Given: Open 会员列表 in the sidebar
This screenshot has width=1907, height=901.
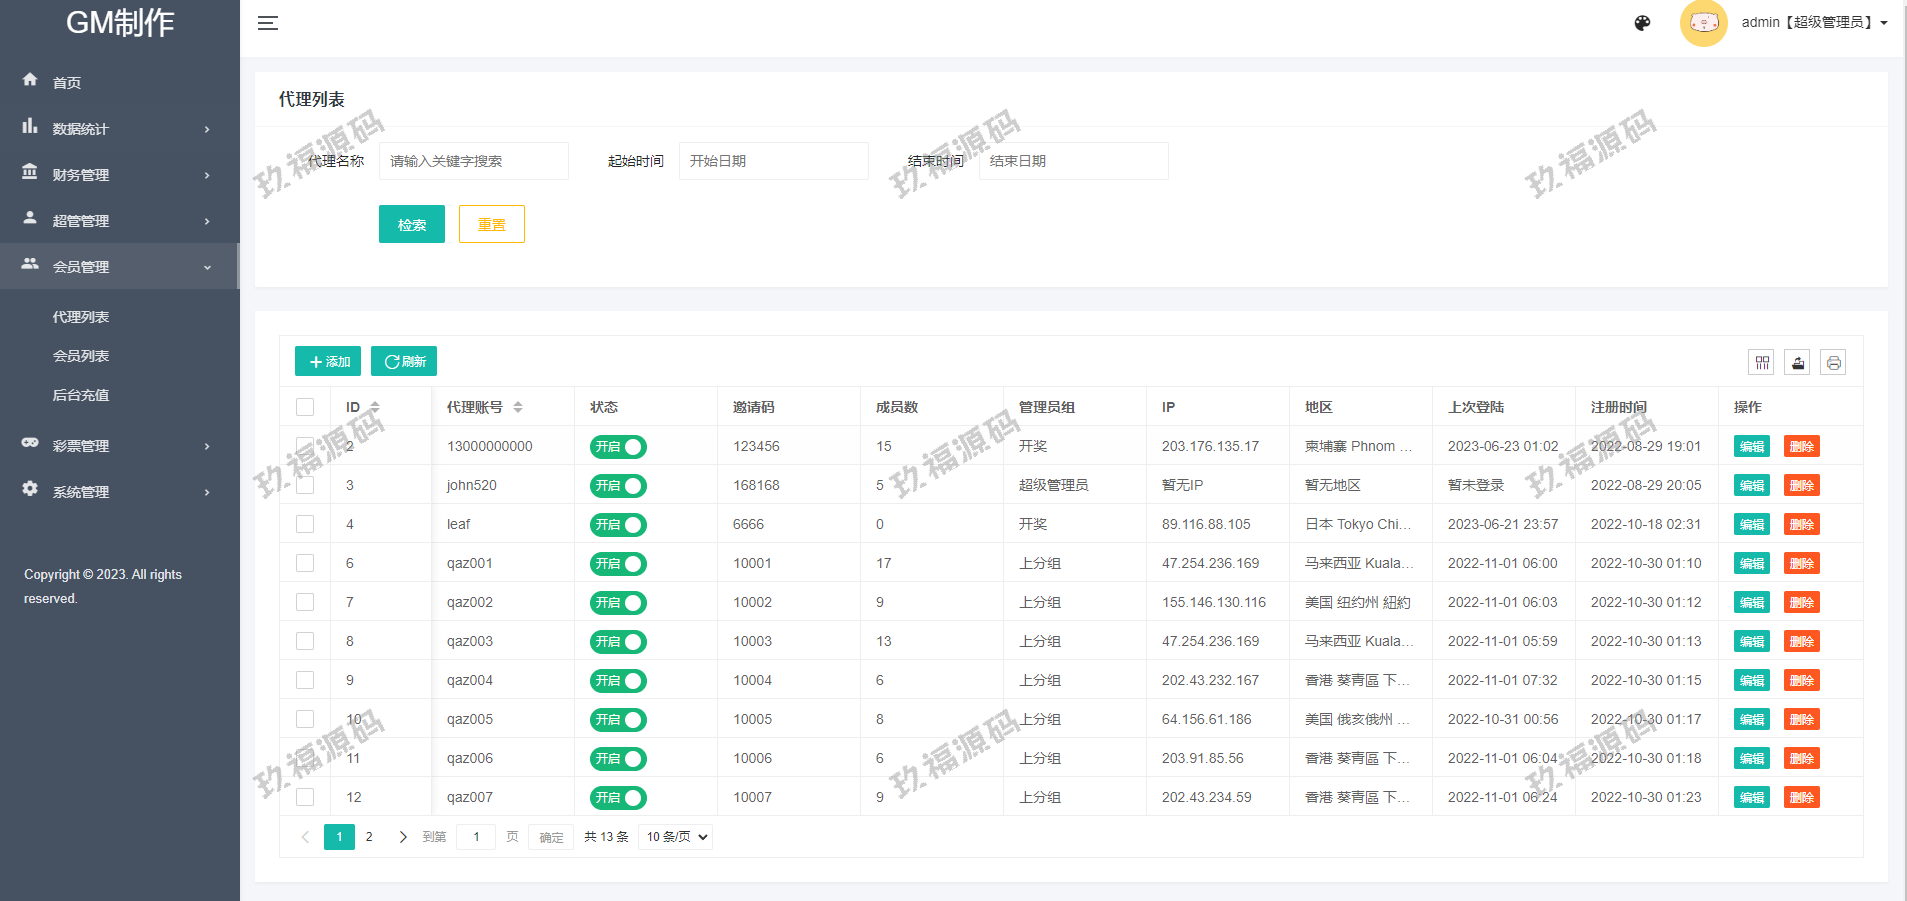Looking at the screenshot, I should coord(81,356).
